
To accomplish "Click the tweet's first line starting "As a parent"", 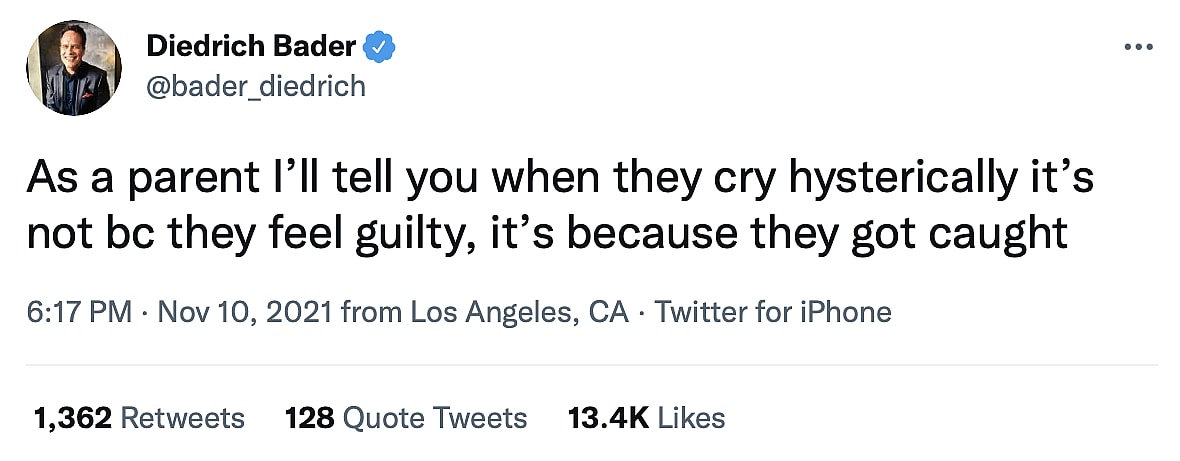I will [x=559, y=180].
